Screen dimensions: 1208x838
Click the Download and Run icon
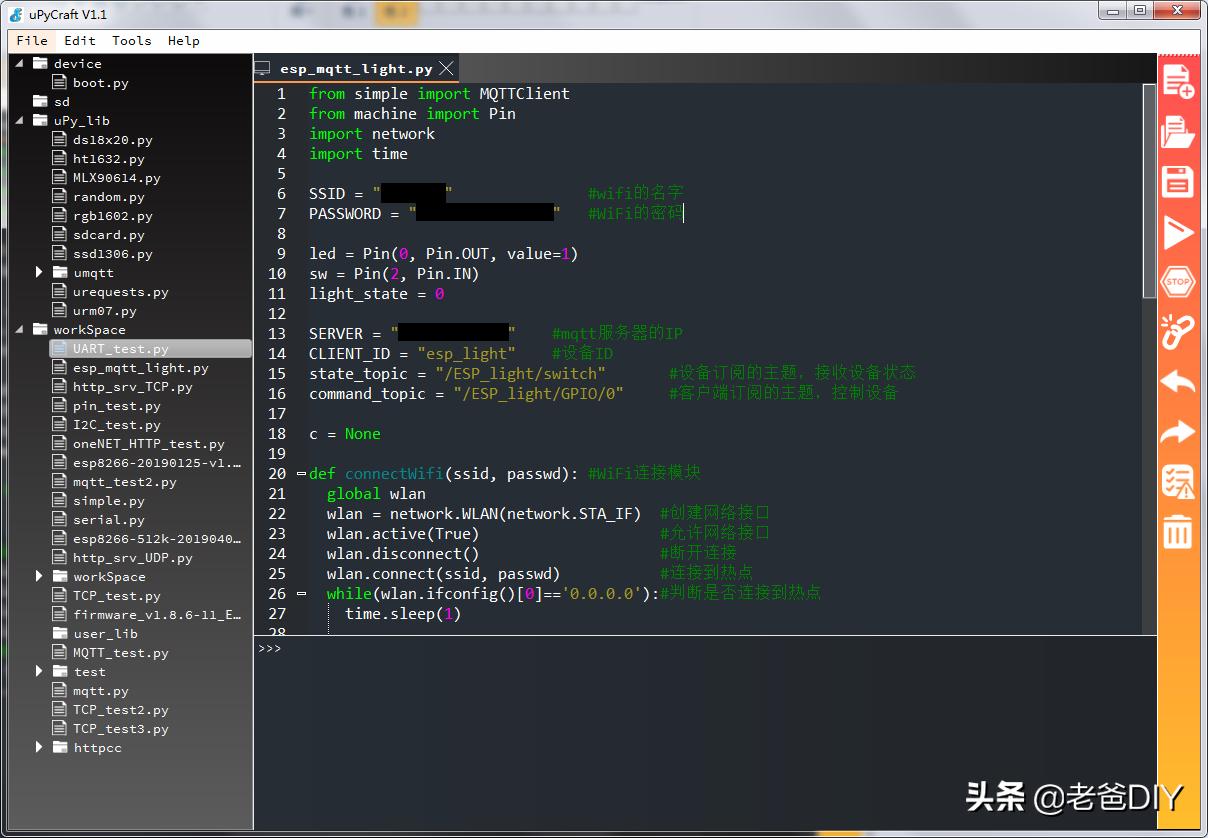pos(1178,232)
